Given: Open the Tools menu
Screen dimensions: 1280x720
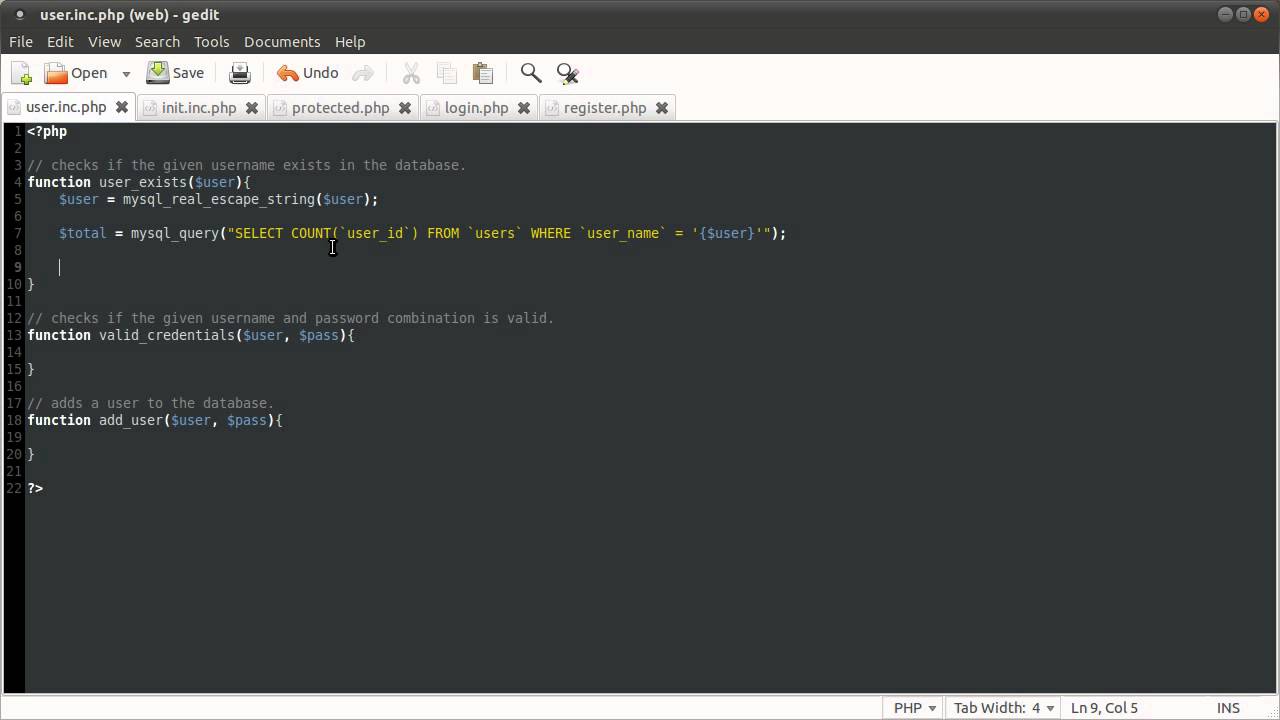Looking at the screenshot, I should [x=211, y=42].
